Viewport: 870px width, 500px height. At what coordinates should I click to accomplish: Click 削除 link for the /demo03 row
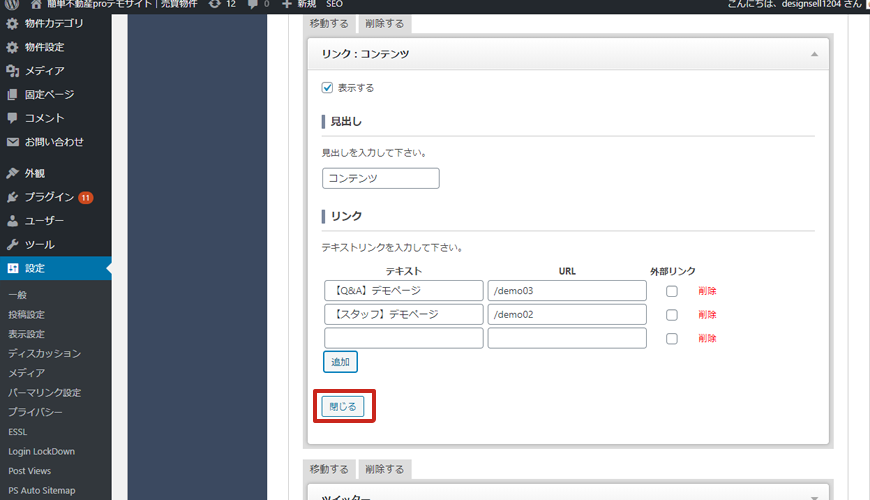tap(707, 291)
